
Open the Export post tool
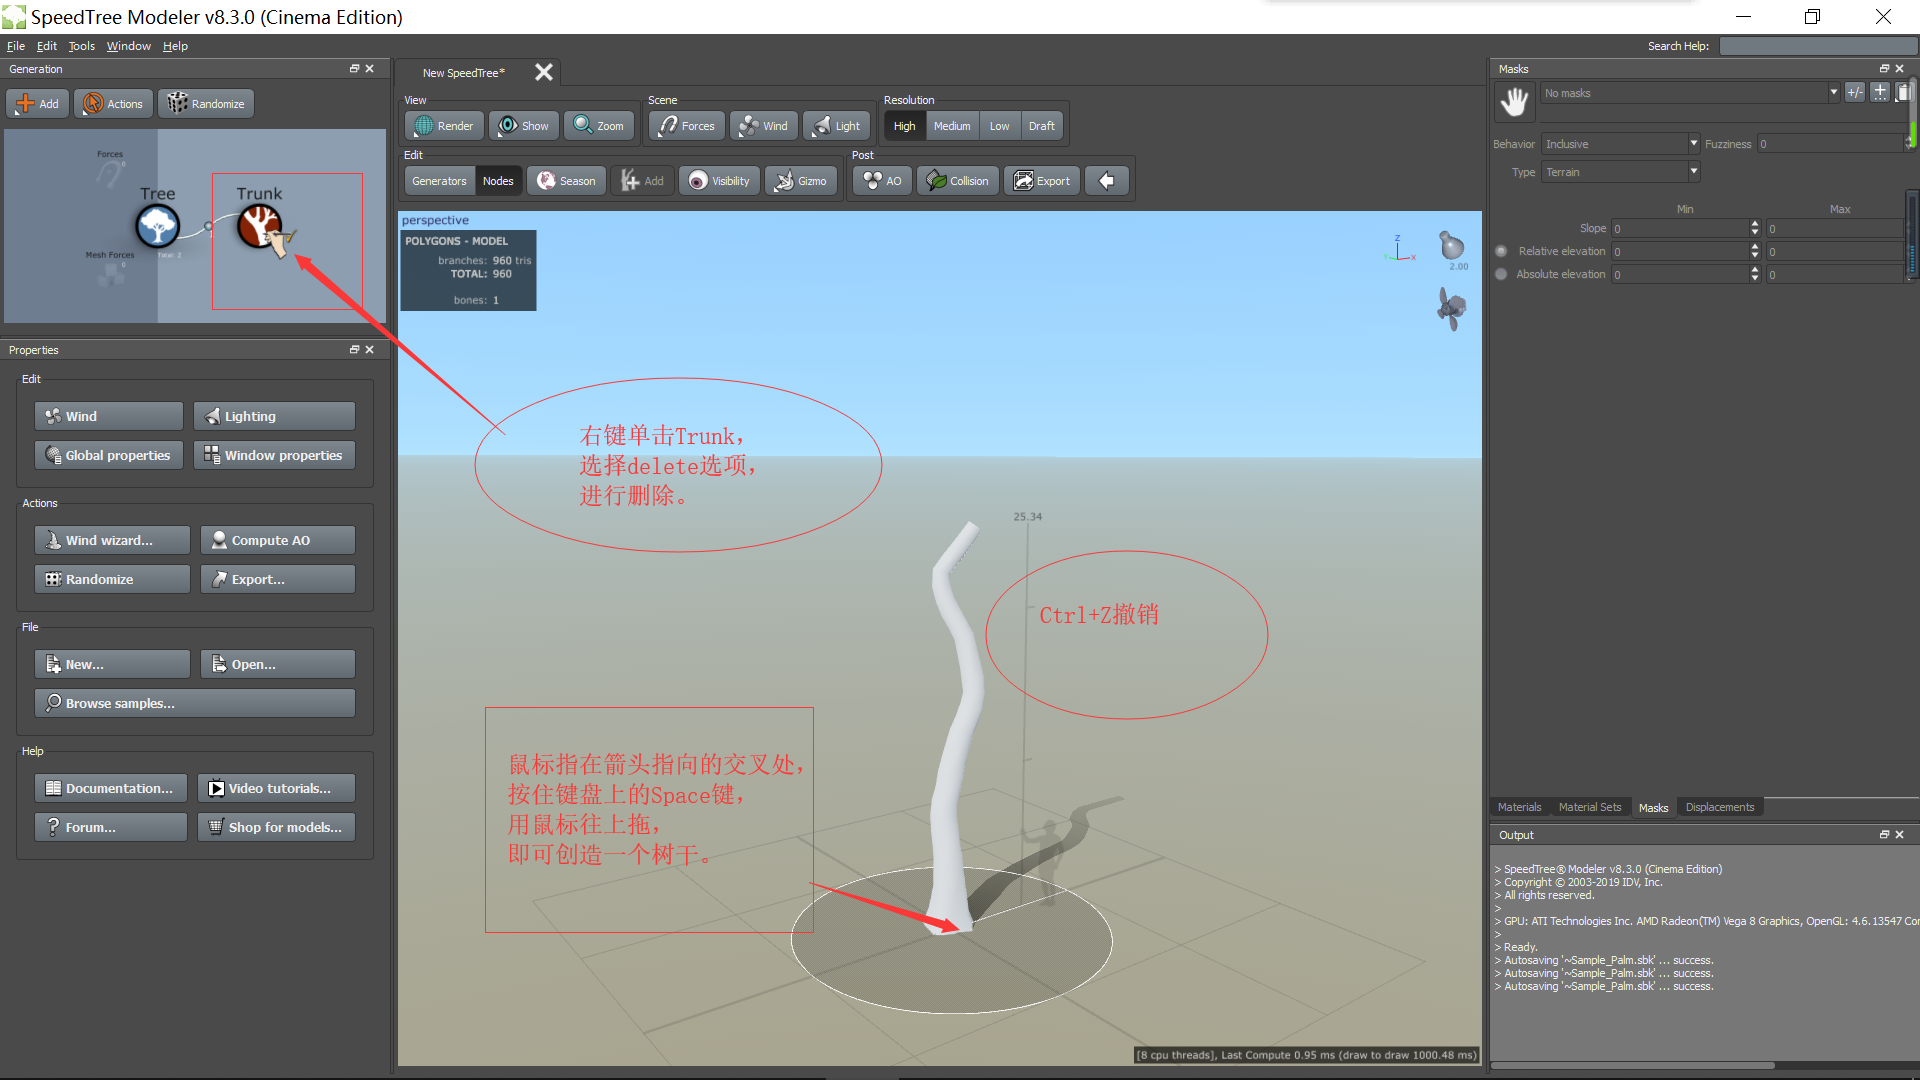[1042, 180]
